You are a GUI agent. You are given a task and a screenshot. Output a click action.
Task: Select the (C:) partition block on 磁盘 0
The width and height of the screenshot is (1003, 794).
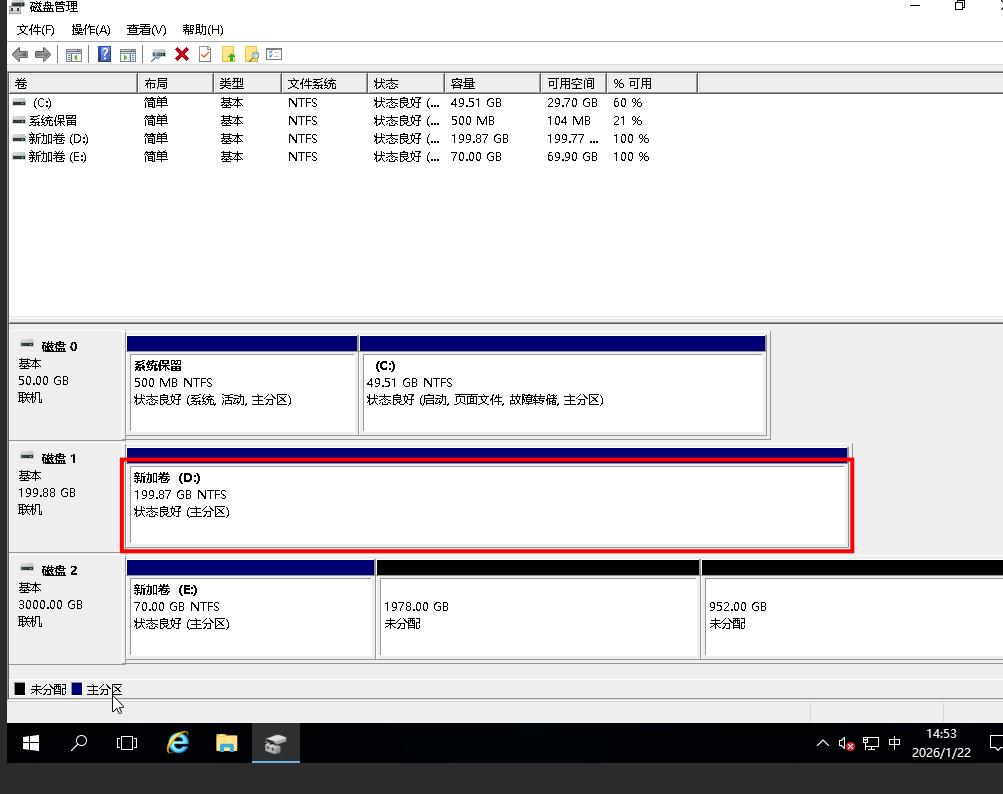point(563,392)
